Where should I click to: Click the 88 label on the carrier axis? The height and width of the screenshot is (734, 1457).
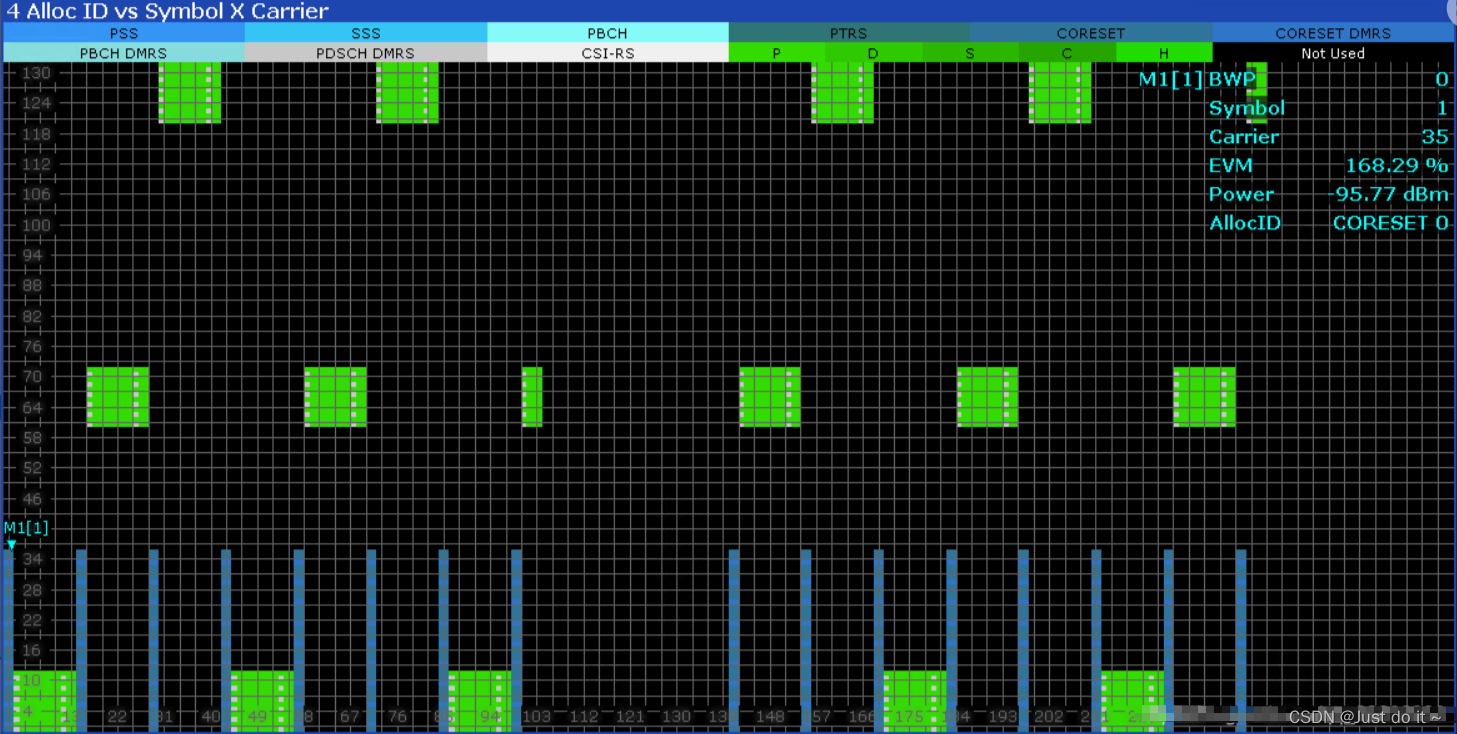click(33, 286)
